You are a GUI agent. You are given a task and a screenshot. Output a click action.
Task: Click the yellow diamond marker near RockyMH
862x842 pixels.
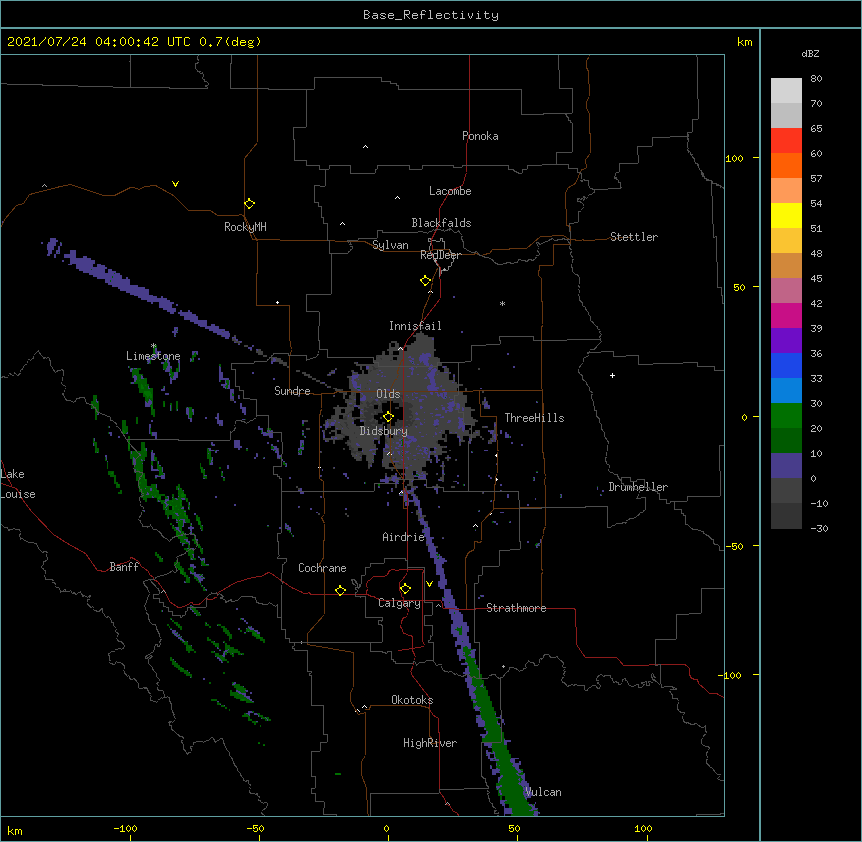pyautogui.click(x=249, y=204)
